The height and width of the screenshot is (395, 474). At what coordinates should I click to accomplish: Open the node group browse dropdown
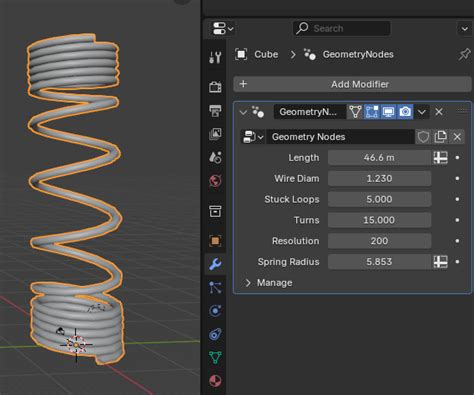pos(253,137)
